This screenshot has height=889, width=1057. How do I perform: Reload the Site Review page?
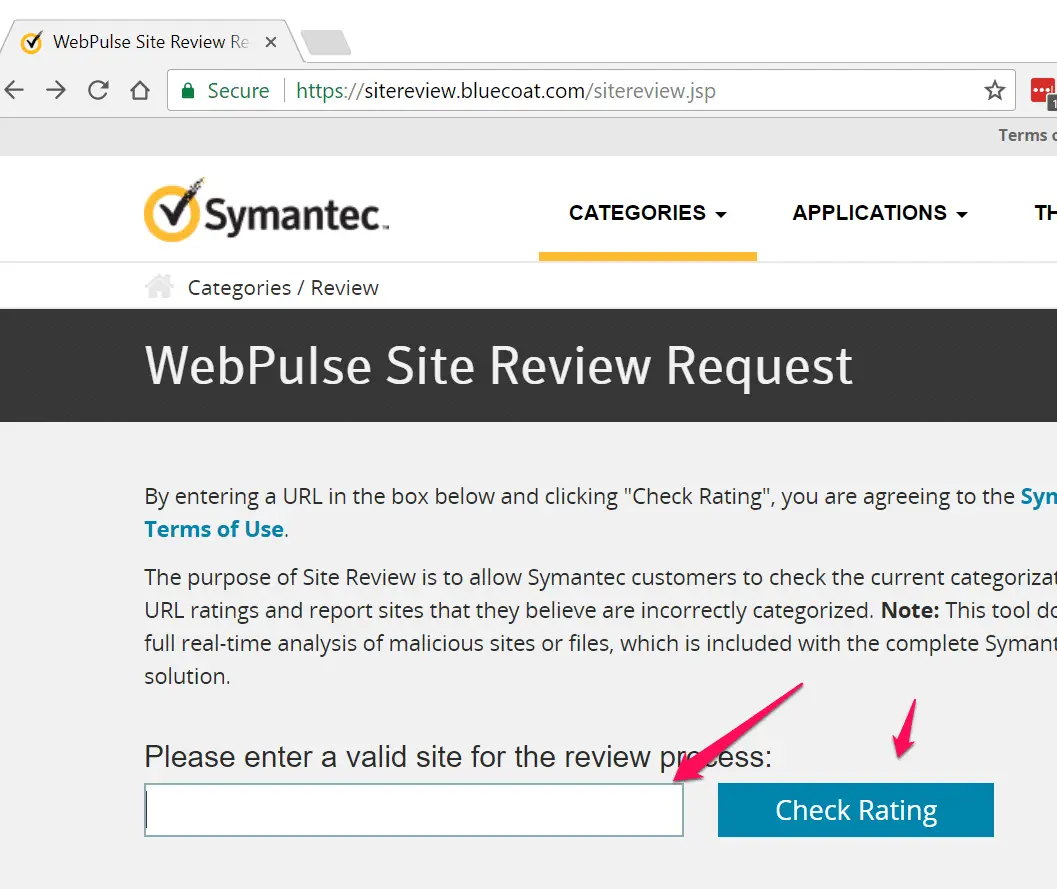click(98, 91)
